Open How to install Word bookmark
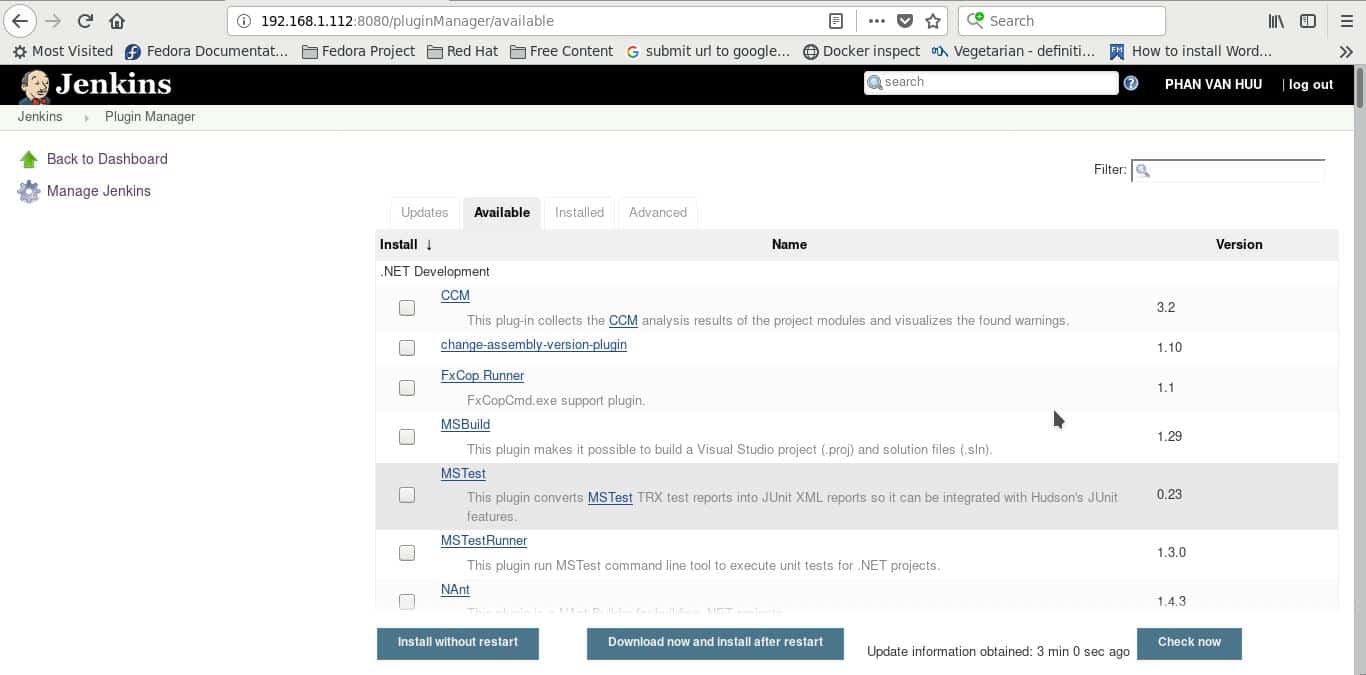1366x675 pixels. point(1190,51)
